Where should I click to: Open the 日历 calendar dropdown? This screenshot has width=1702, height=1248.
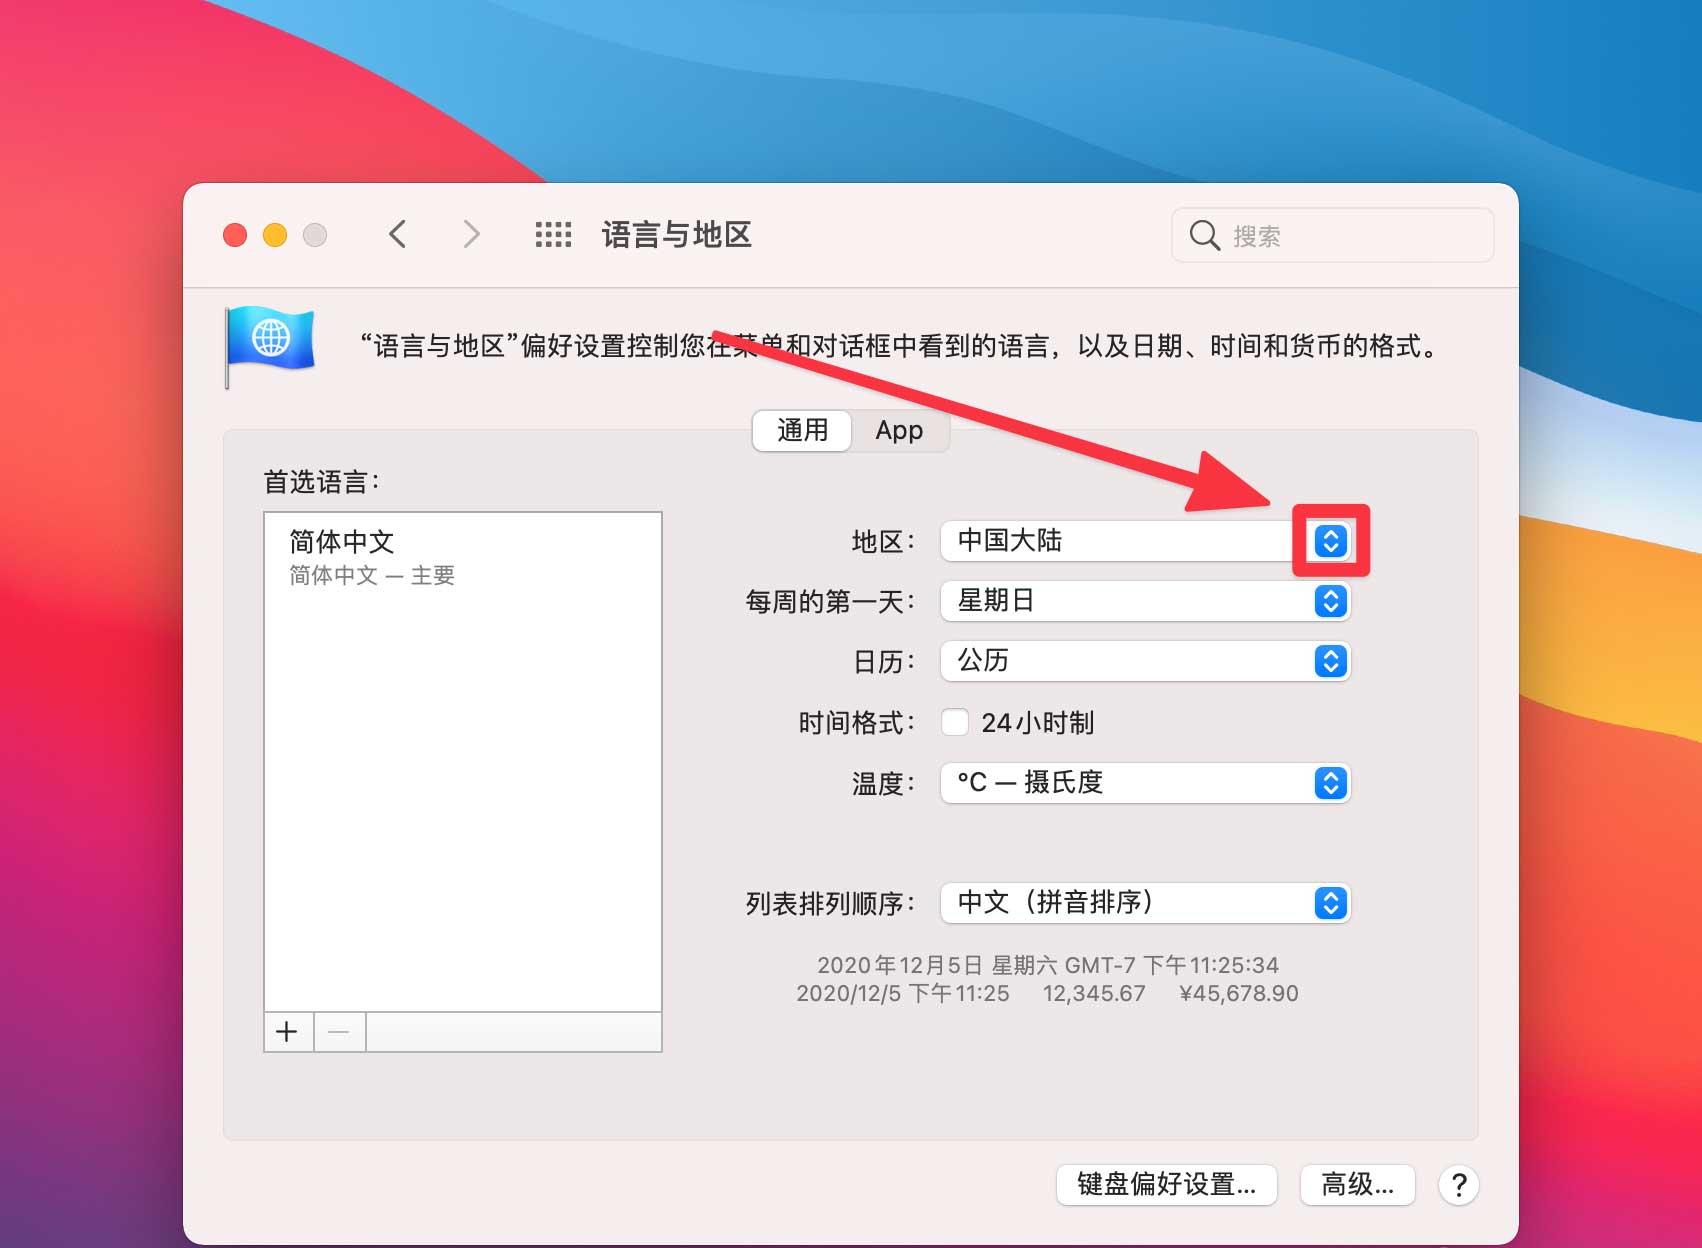(x=1329, y=661)
